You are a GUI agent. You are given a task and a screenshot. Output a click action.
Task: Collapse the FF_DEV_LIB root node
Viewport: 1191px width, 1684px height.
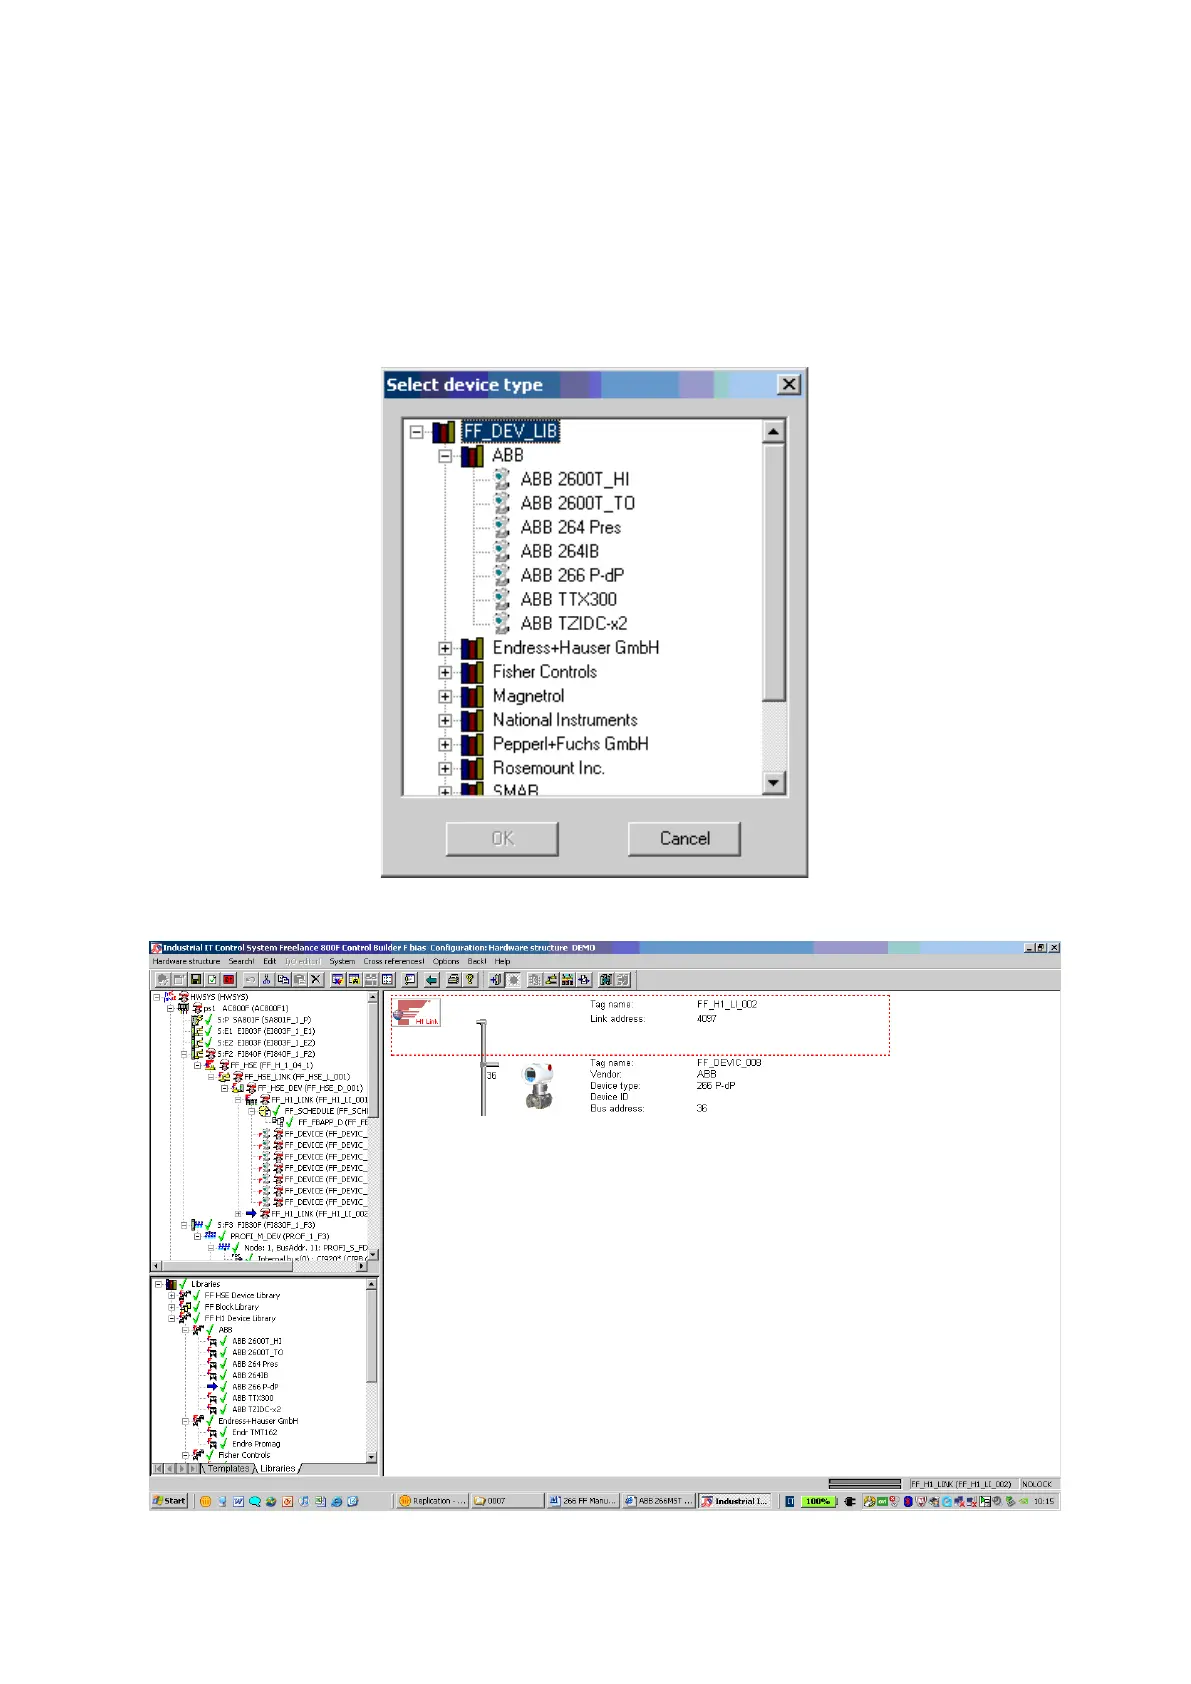coord(417,432)
